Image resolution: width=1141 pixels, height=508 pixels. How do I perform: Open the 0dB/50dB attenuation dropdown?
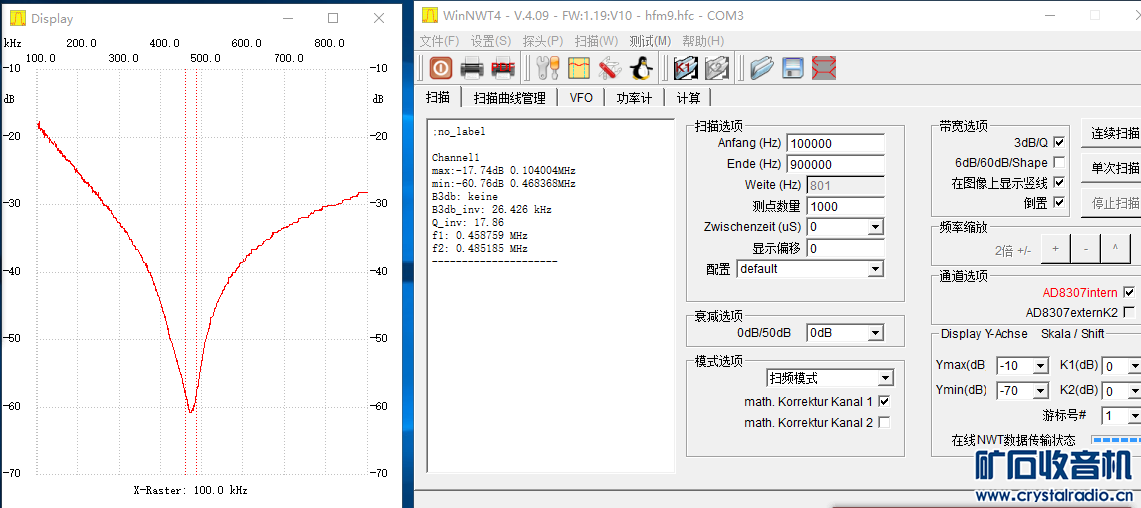tap(875, 333)
